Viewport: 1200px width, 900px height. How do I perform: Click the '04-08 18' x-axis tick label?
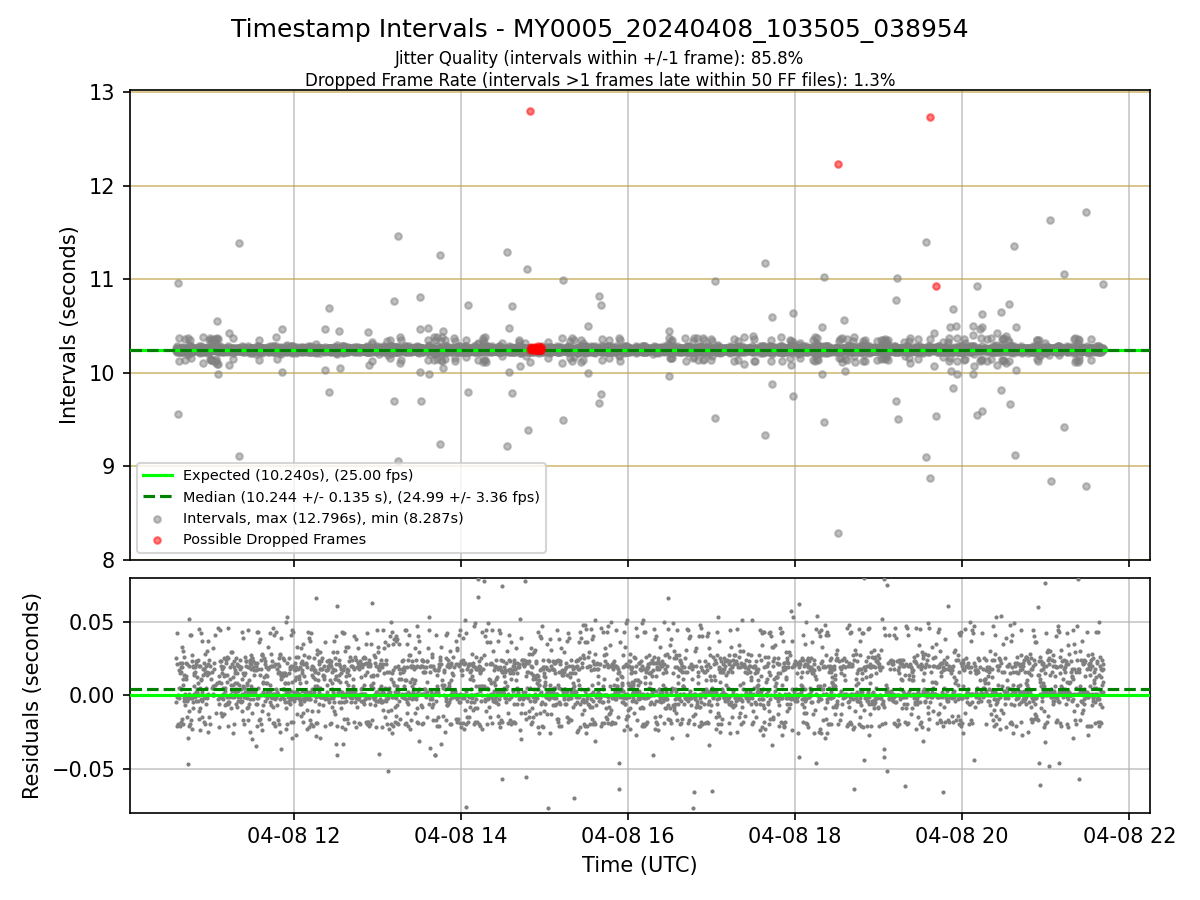[x=794, y=837]
